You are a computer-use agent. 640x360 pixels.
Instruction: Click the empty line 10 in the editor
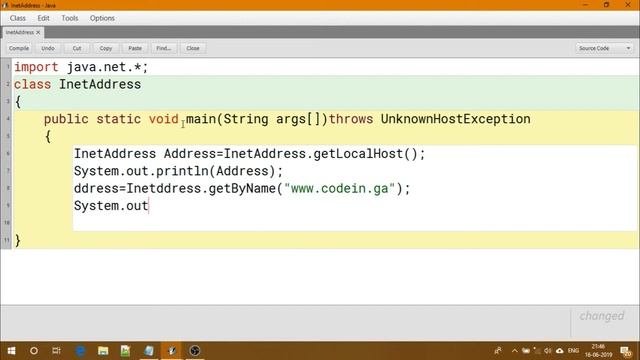(x=355, y=222)
